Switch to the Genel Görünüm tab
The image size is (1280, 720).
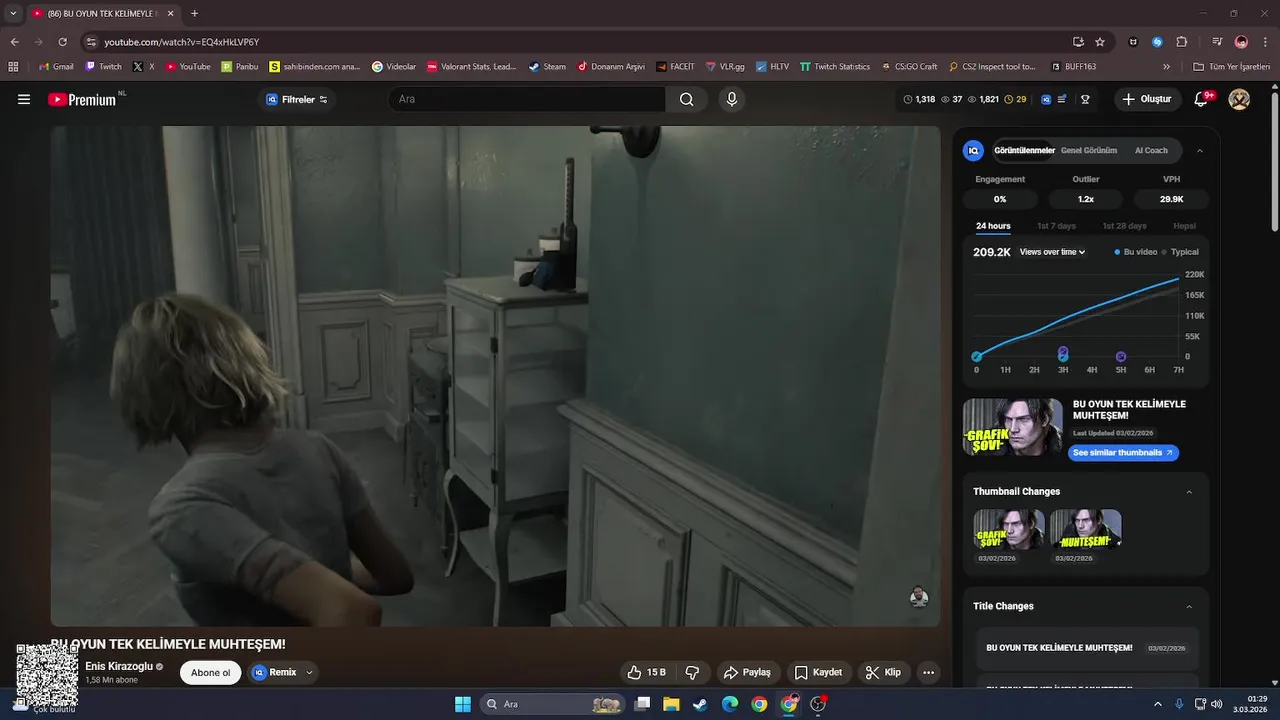tap(1089, 150)
